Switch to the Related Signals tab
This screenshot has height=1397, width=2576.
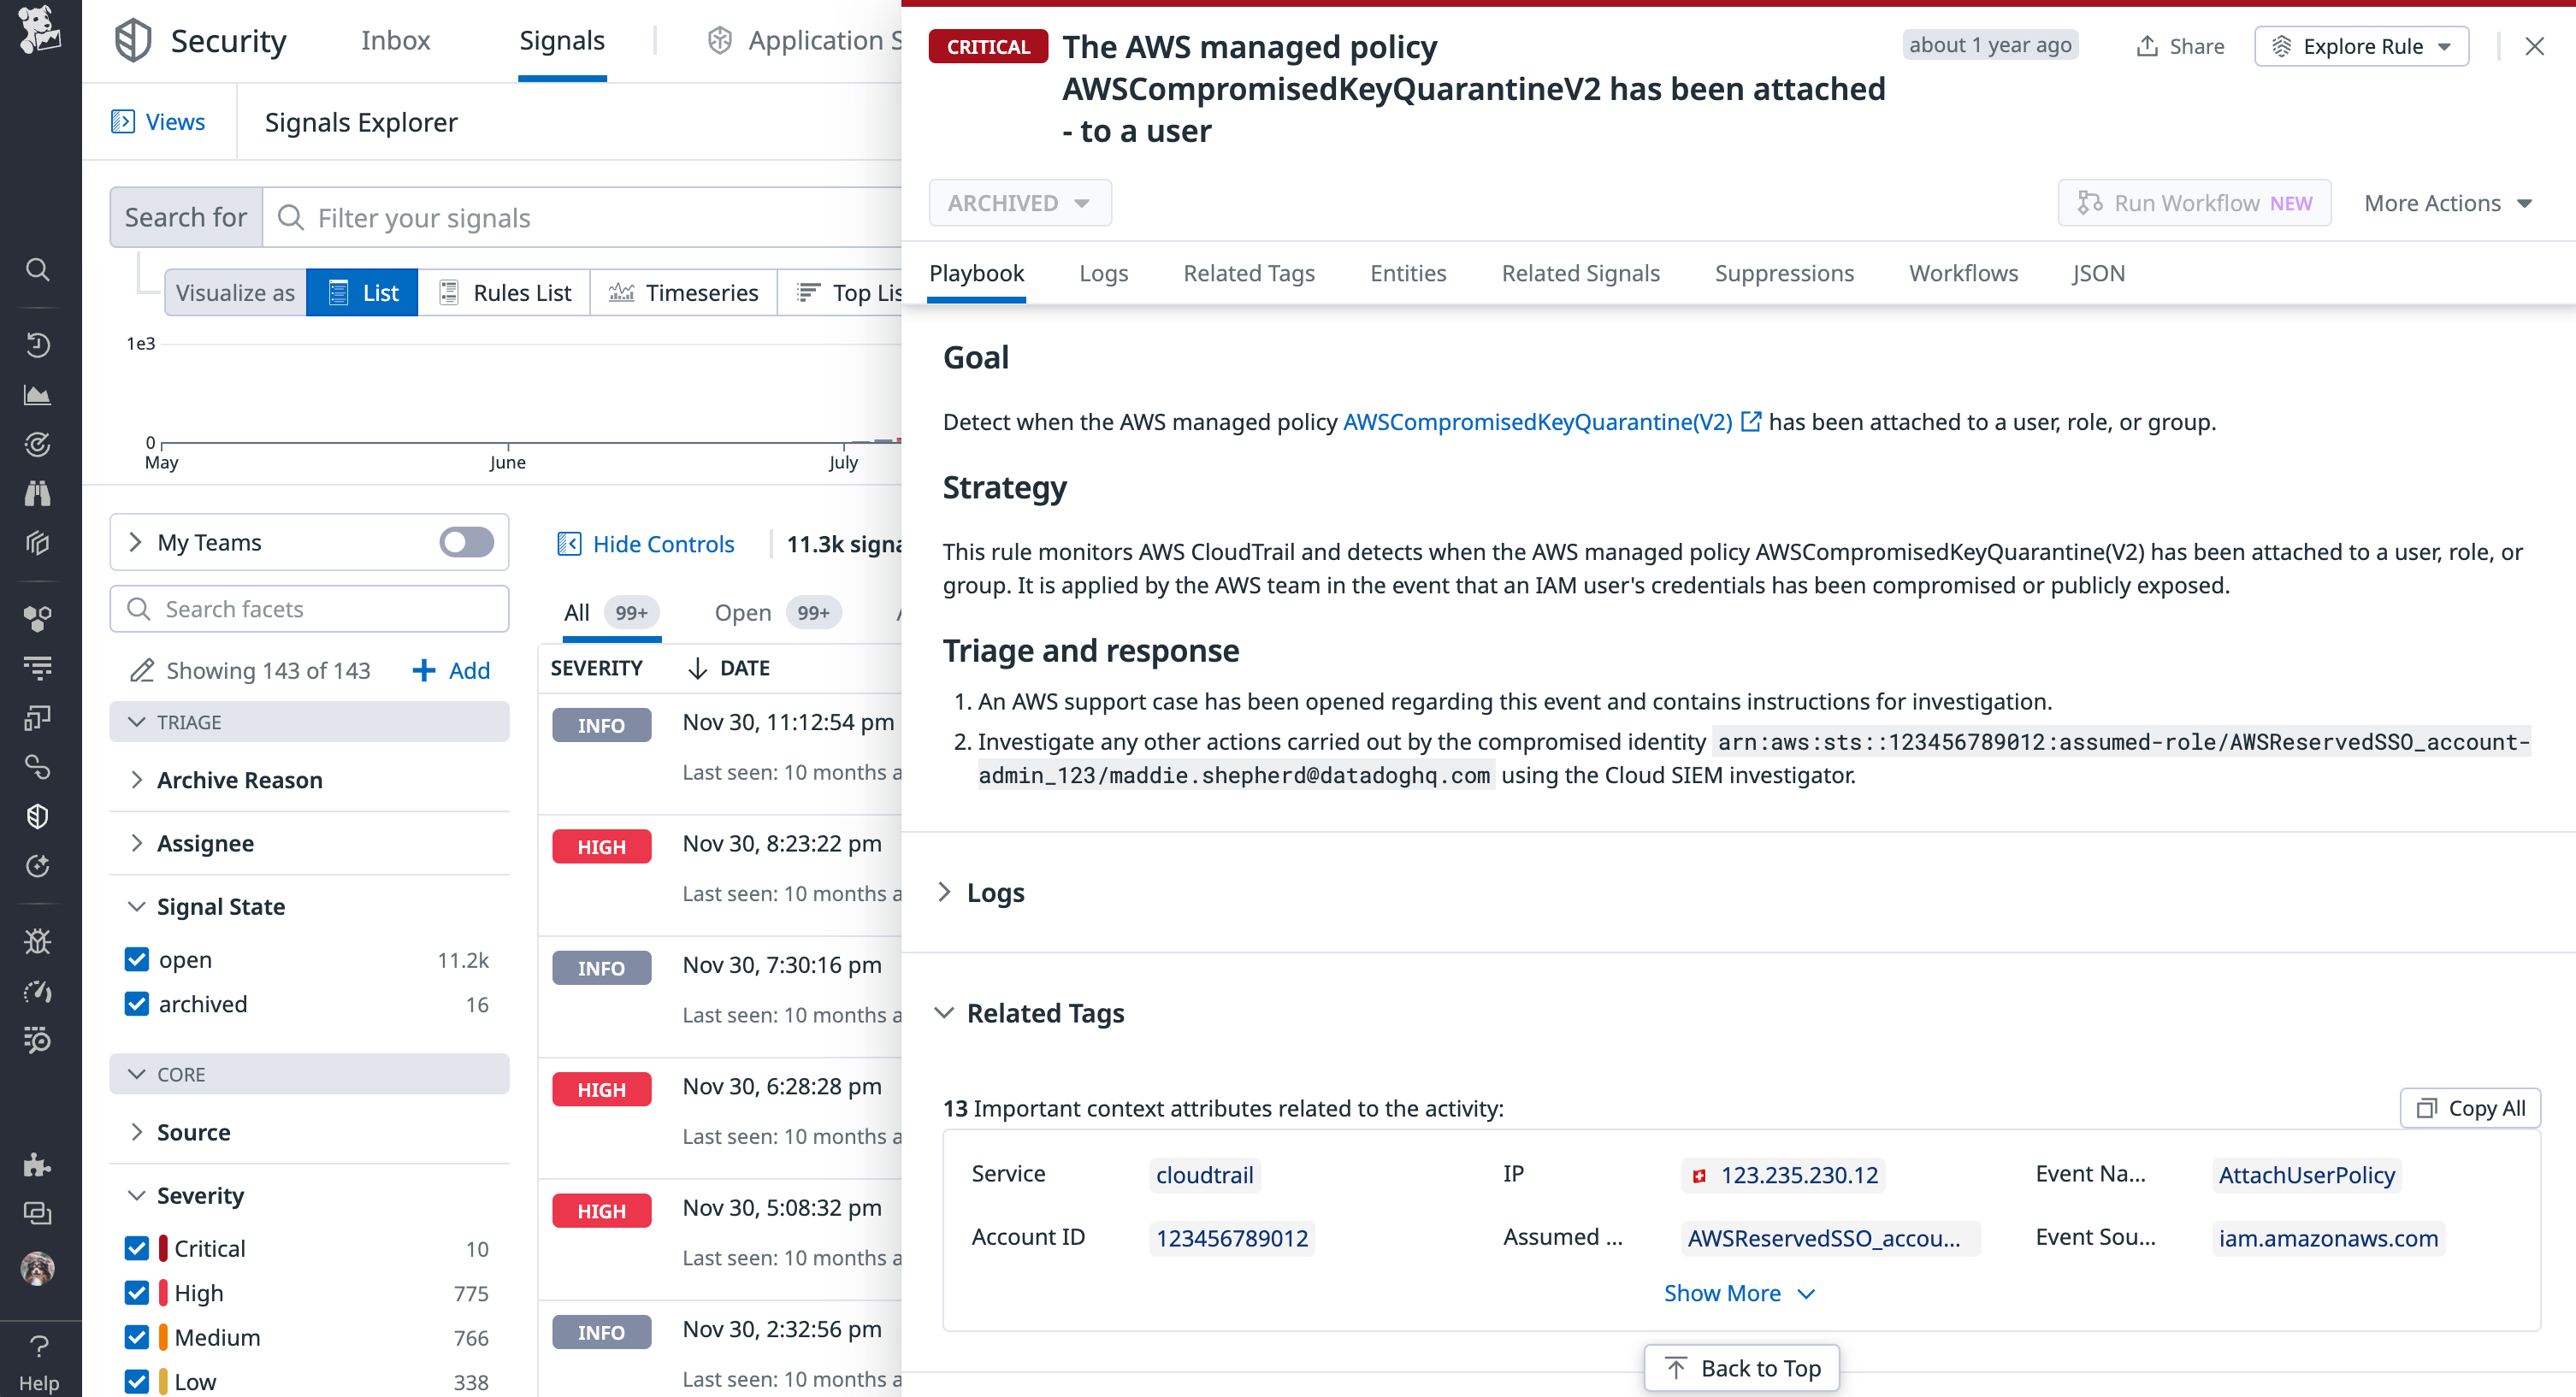pos(1580,273)
